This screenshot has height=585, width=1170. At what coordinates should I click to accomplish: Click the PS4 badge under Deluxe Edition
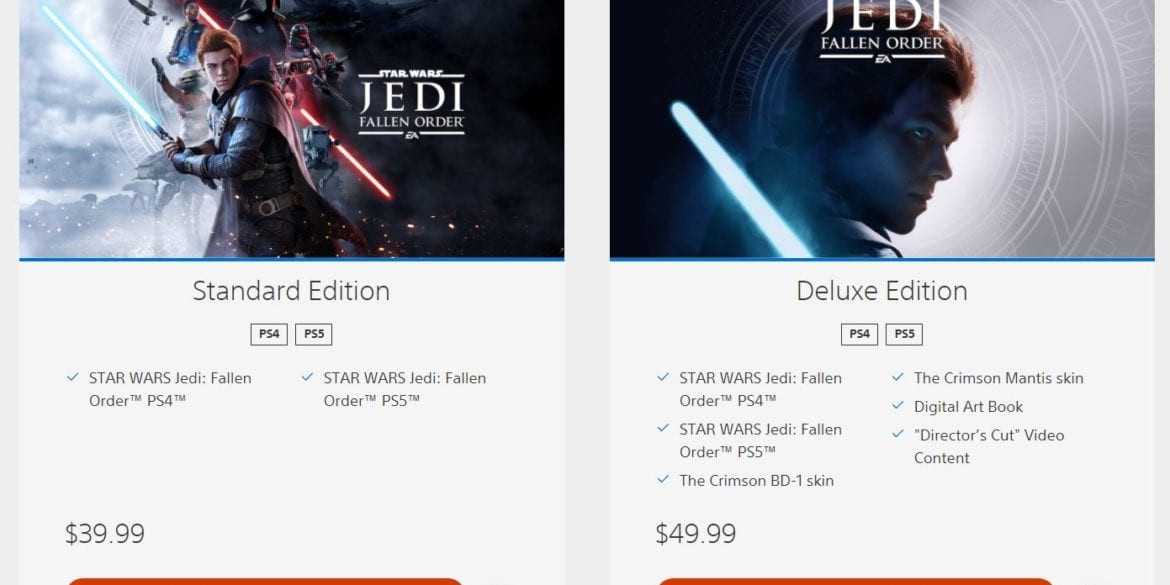pyautogui.click(x=860, y=334)
